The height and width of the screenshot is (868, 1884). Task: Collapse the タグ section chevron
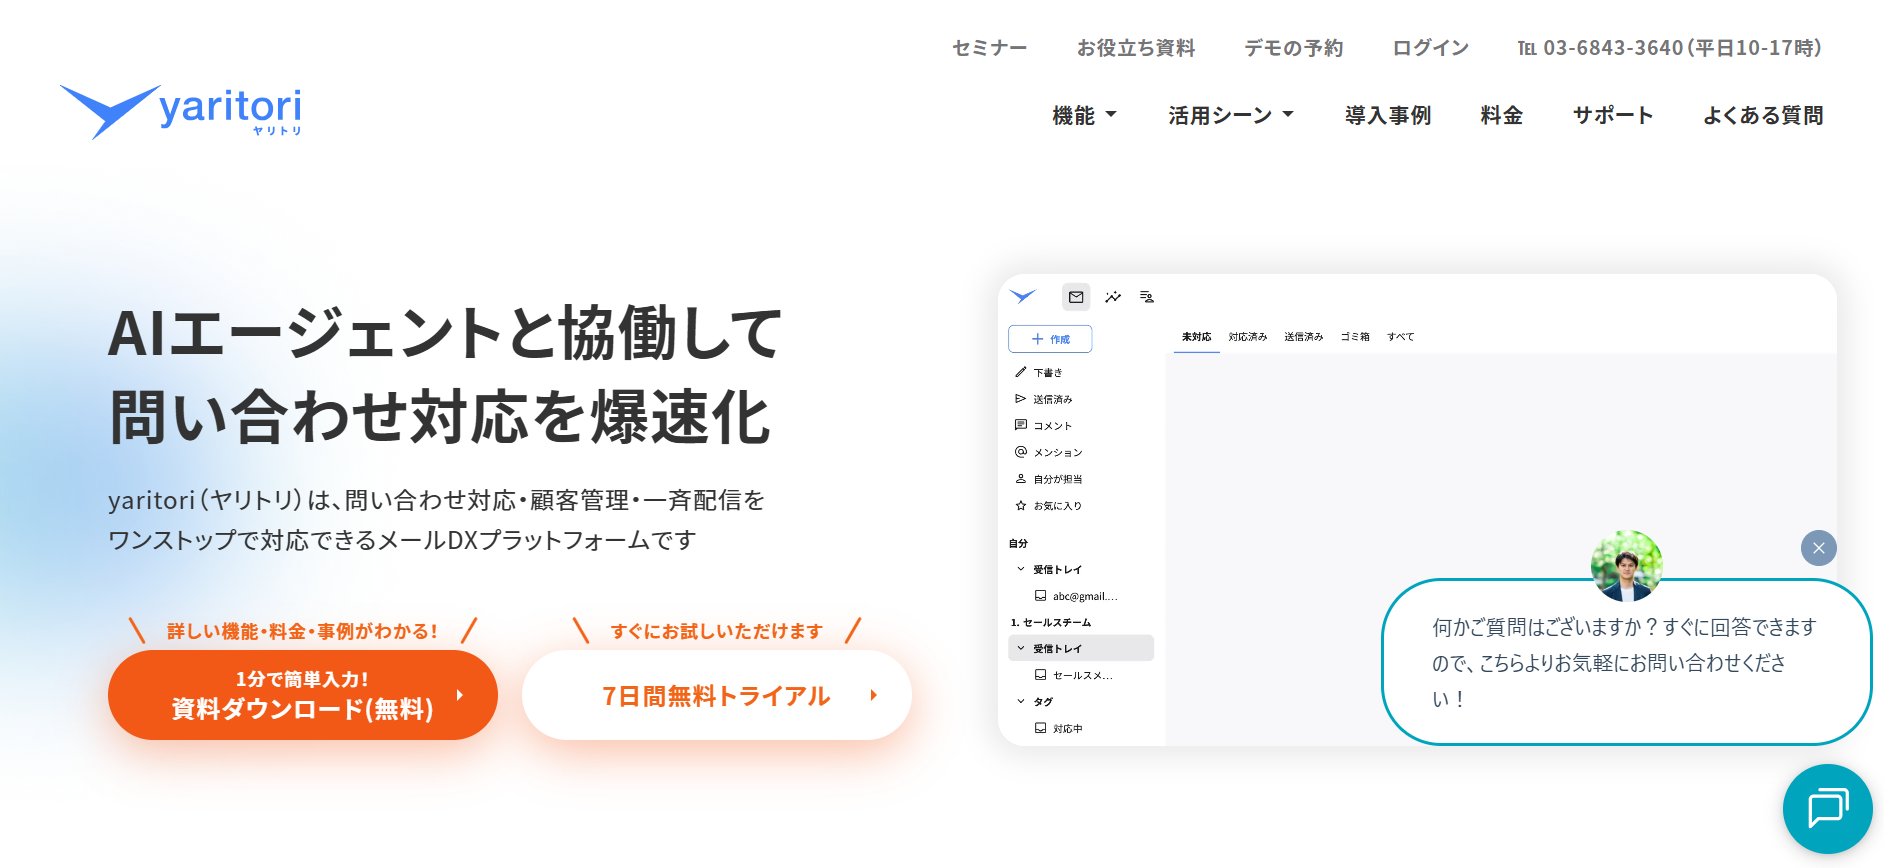(x=1020, y=701)
